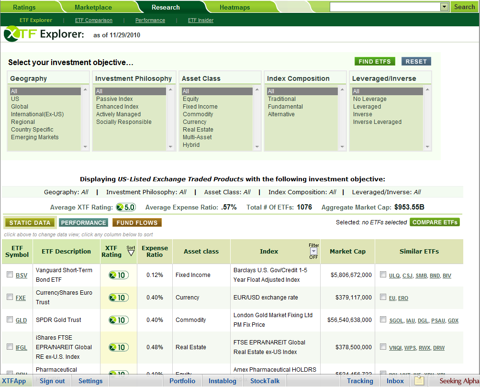Image resolution: width=480 pixels, height=387 pixels.
Task: Click Index Composition list down arrow
Action: [342, 146]
